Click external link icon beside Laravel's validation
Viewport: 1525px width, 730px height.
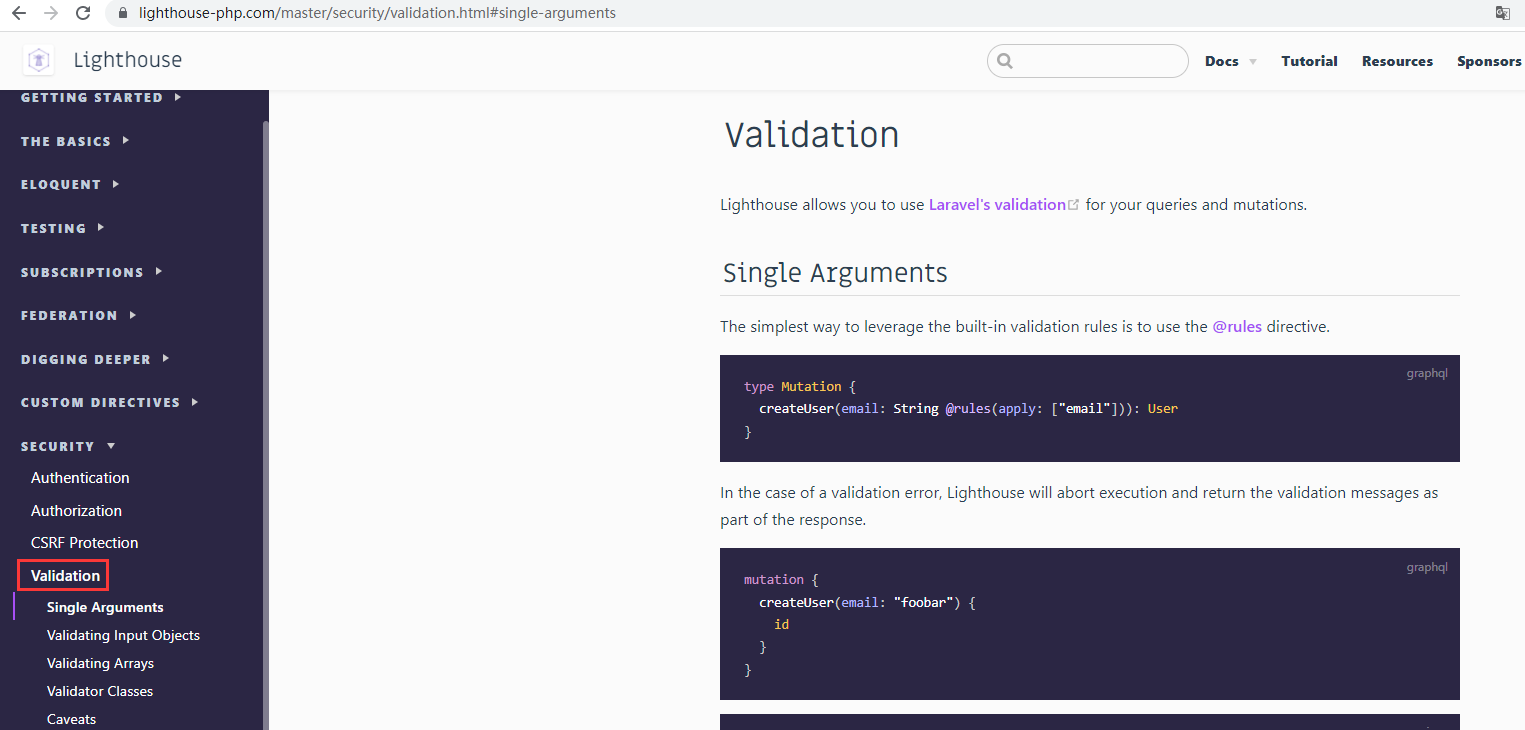click(1074, 205)
